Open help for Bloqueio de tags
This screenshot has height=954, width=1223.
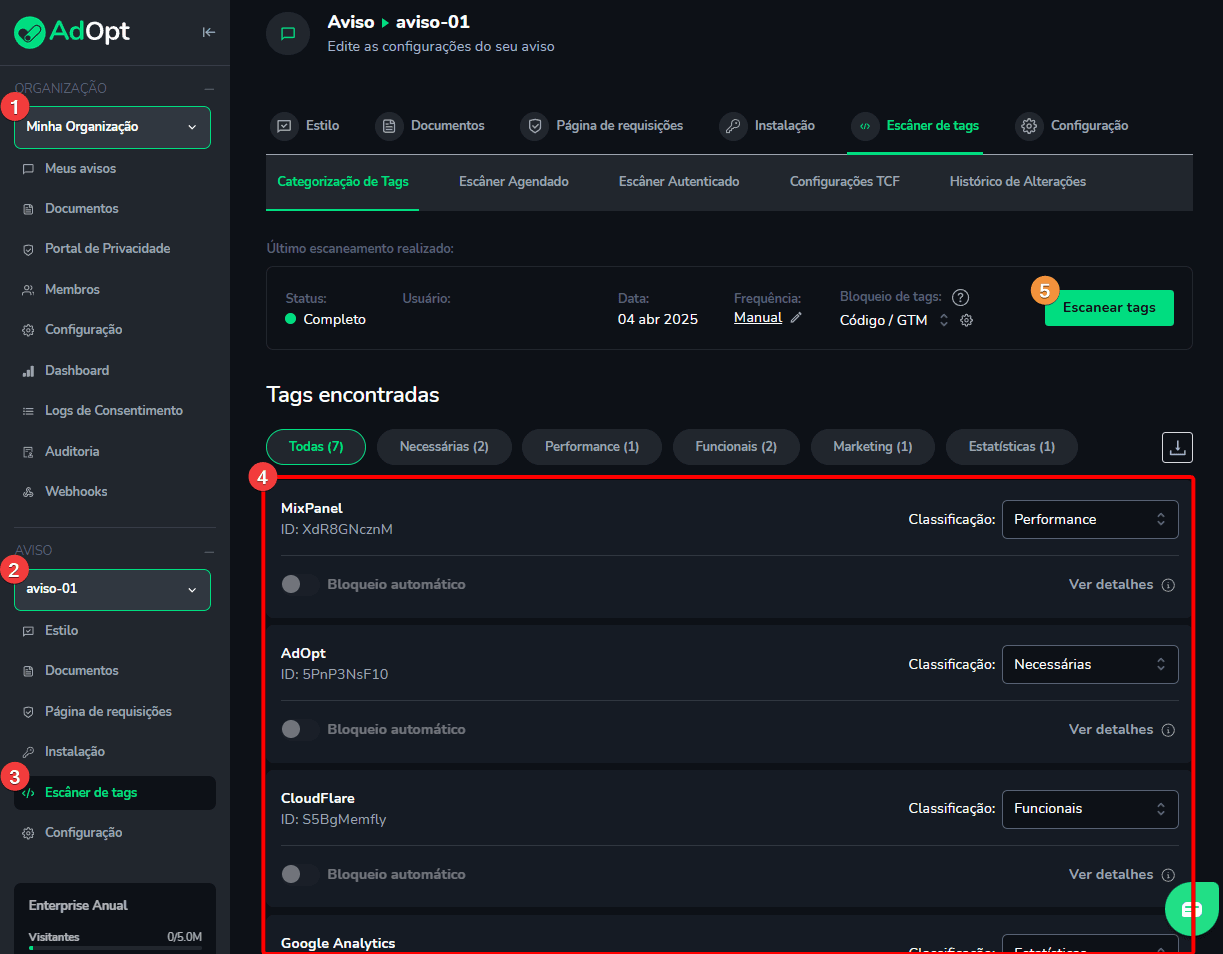960,297
